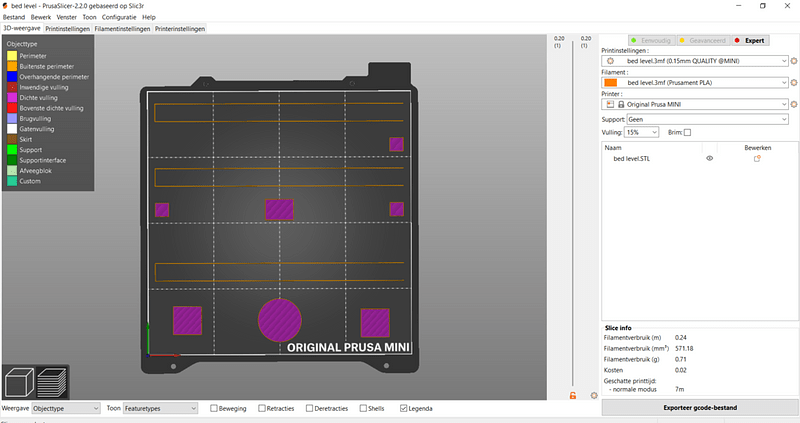Uncheck the Legenda checkbox
Image resolution: width=800 pixels, height=423 pixels.
(x=404, y=408)
